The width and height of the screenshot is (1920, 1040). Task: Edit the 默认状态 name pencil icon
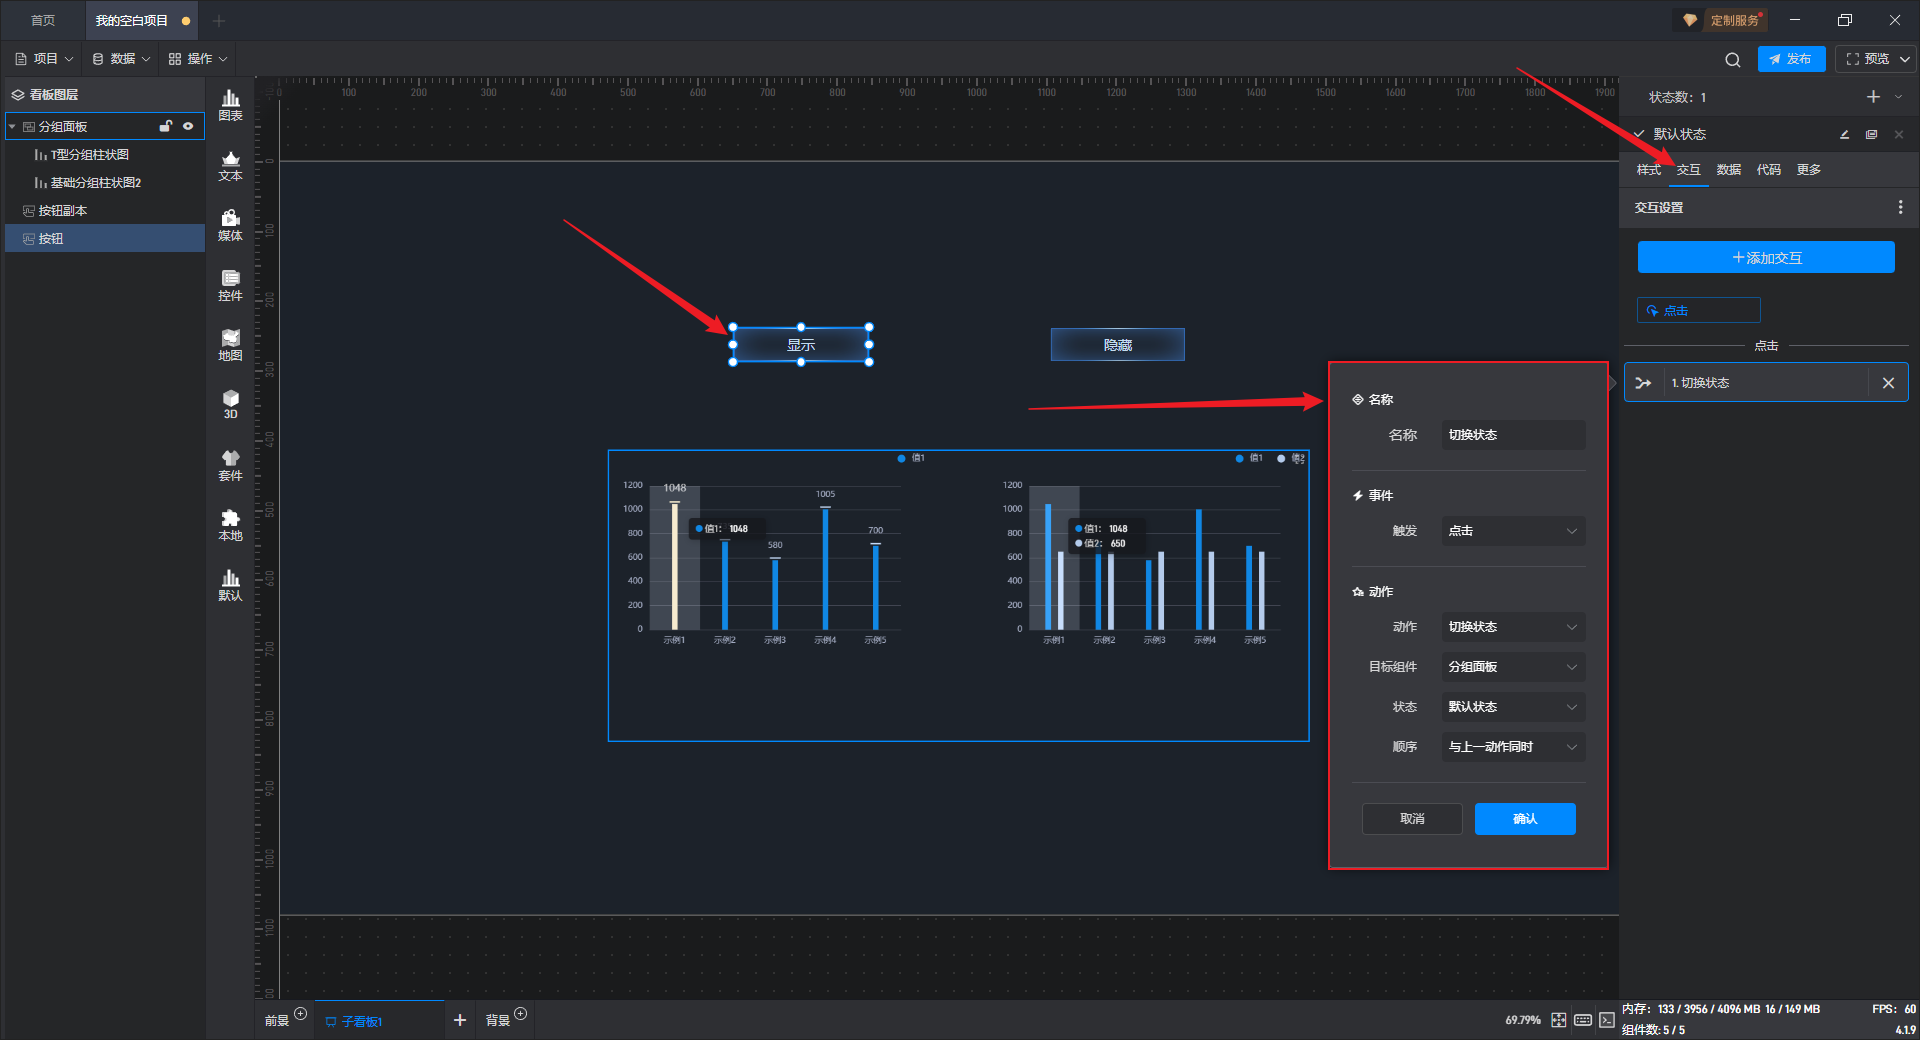tap(1844, 134)
